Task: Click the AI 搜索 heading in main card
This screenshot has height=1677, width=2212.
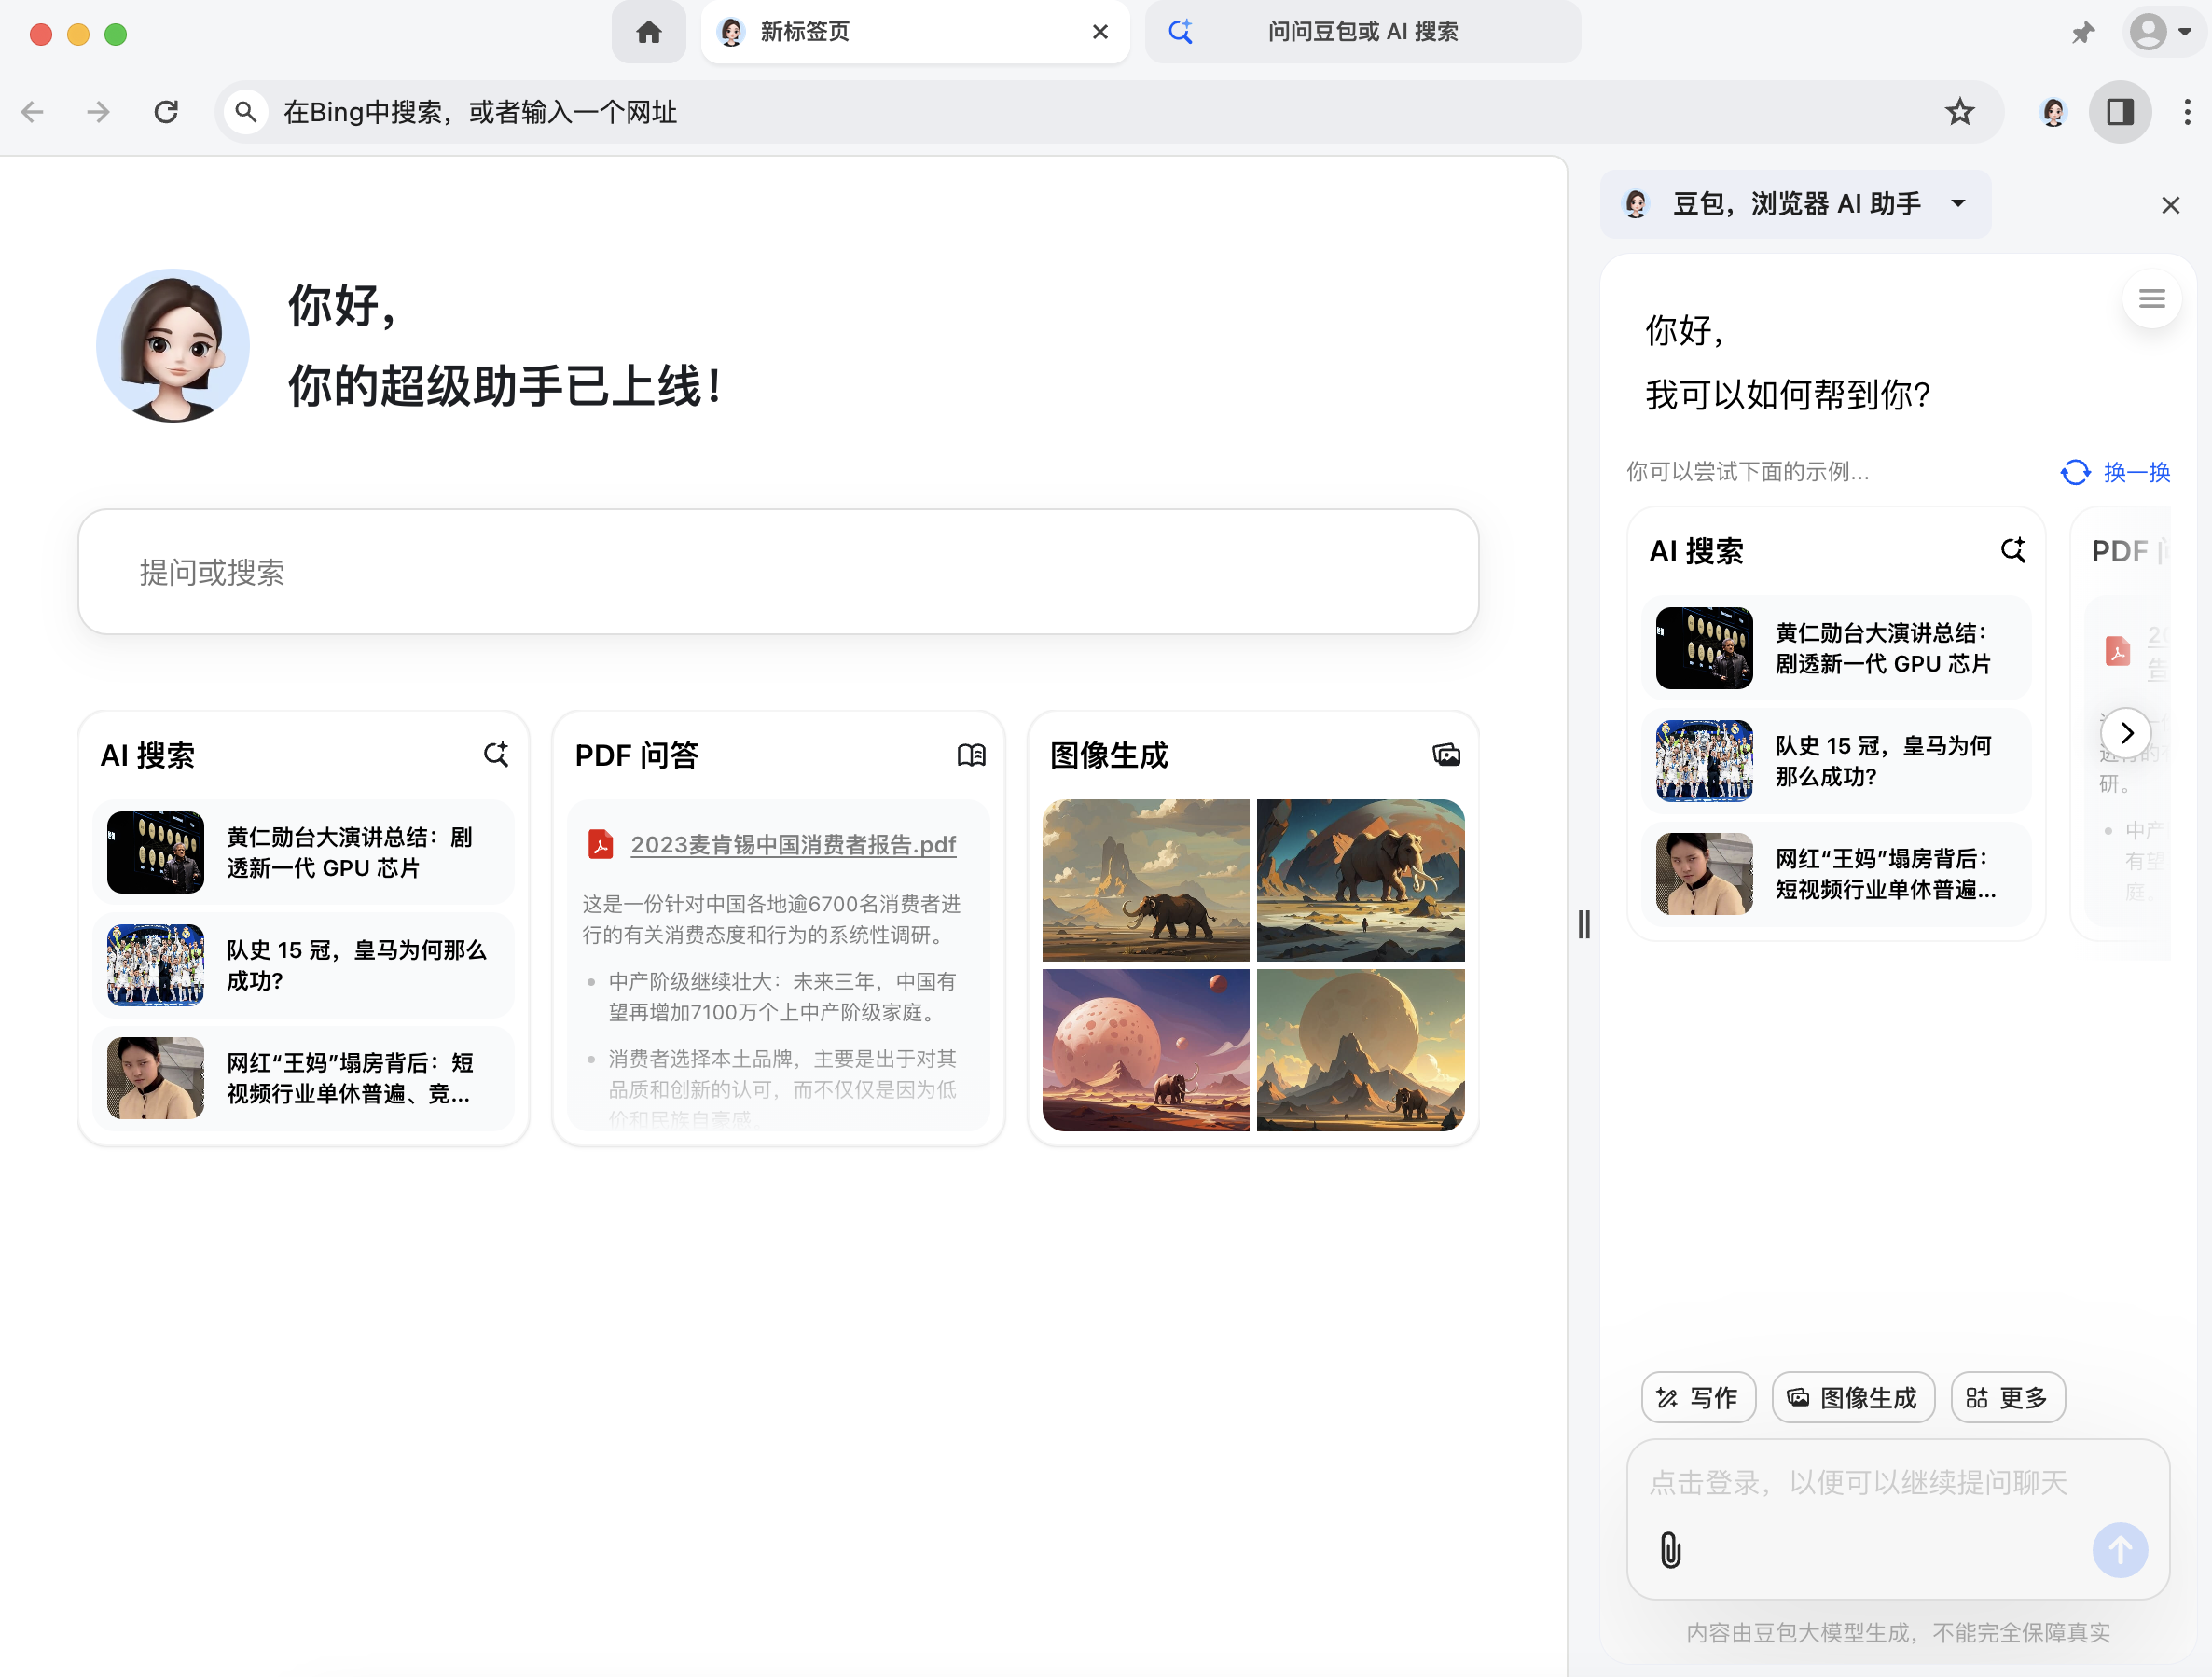Action: tap(148, 755)
